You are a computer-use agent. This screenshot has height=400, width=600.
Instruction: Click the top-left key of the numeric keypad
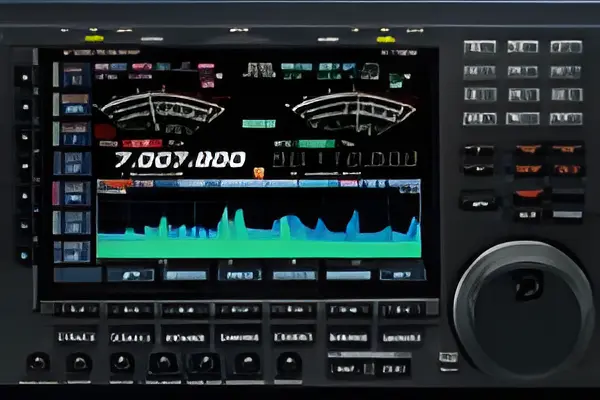click(x=480, y=47)
